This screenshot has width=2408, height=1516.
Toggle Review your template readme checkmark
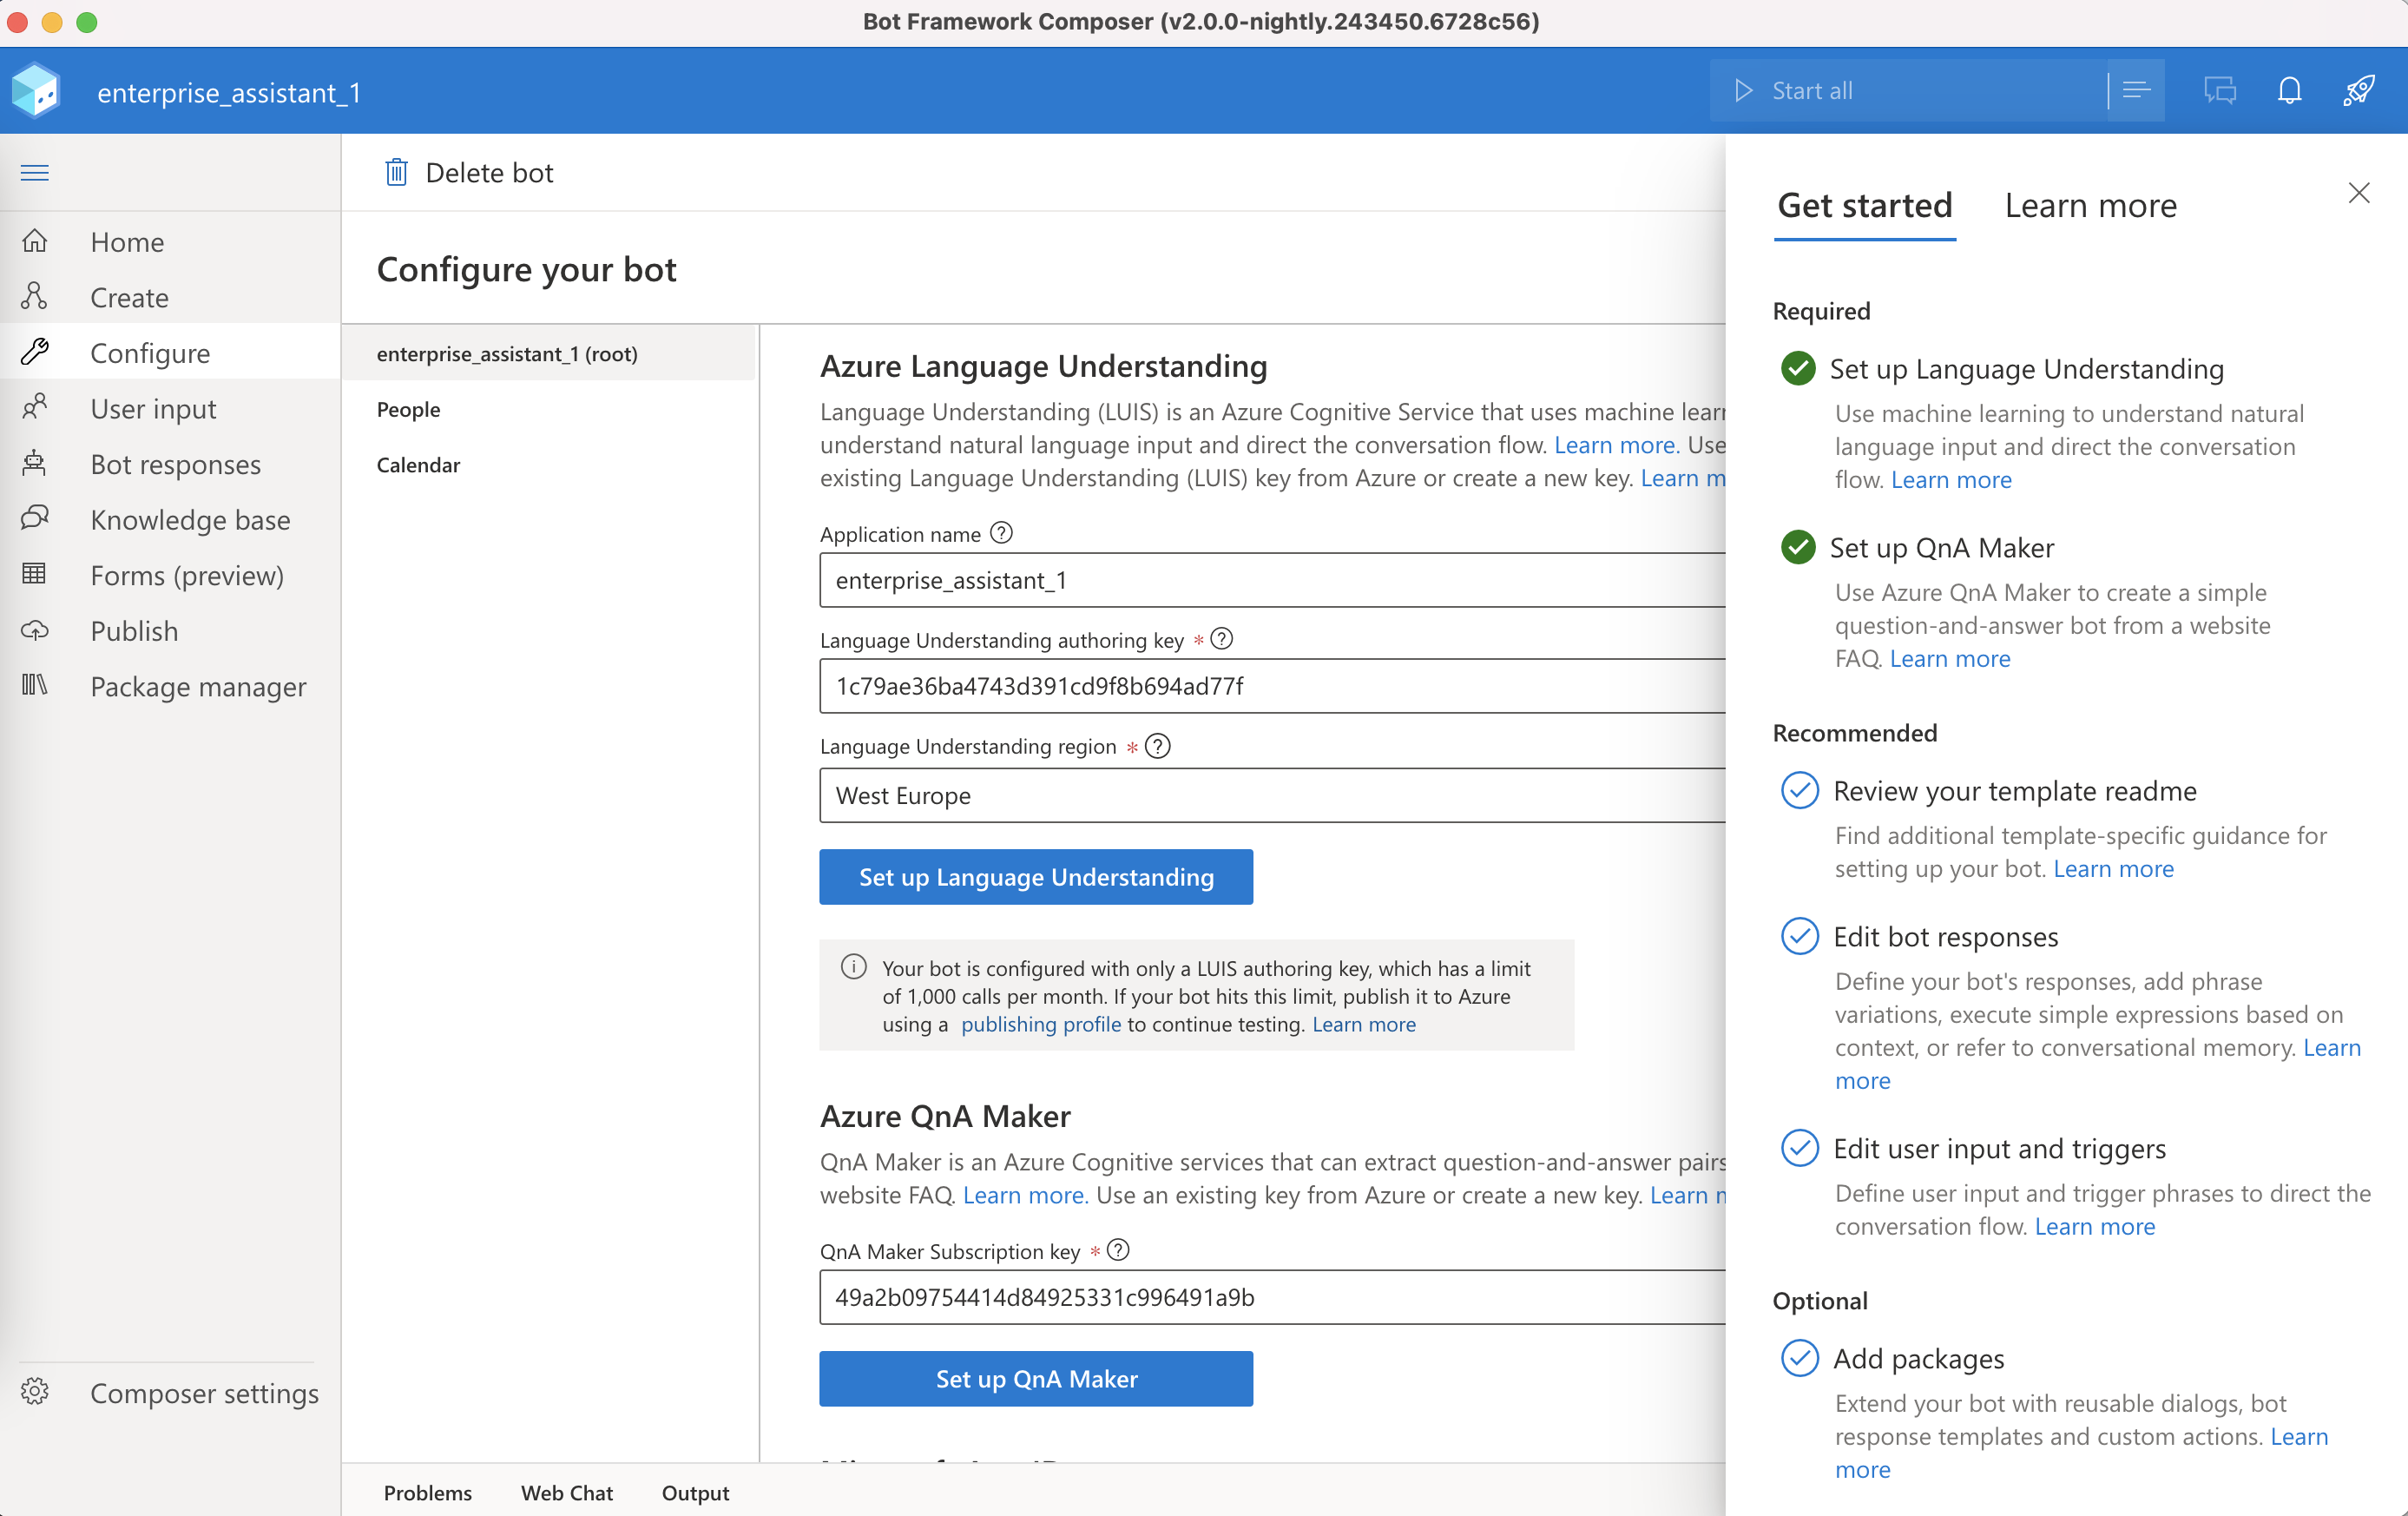point(1799,791)
